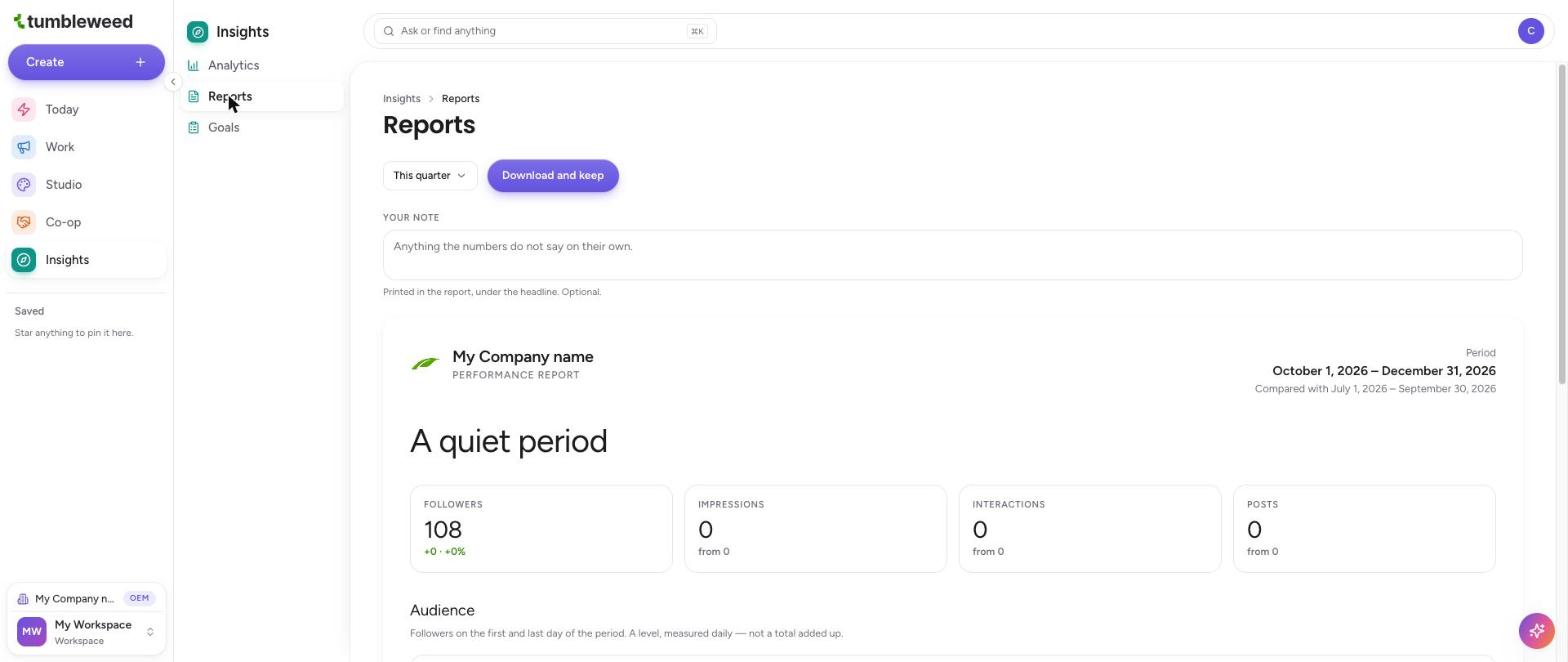Screen dimensions: 1568x662
Task: Open the Work megaphone icon
Action: (23, 147)
